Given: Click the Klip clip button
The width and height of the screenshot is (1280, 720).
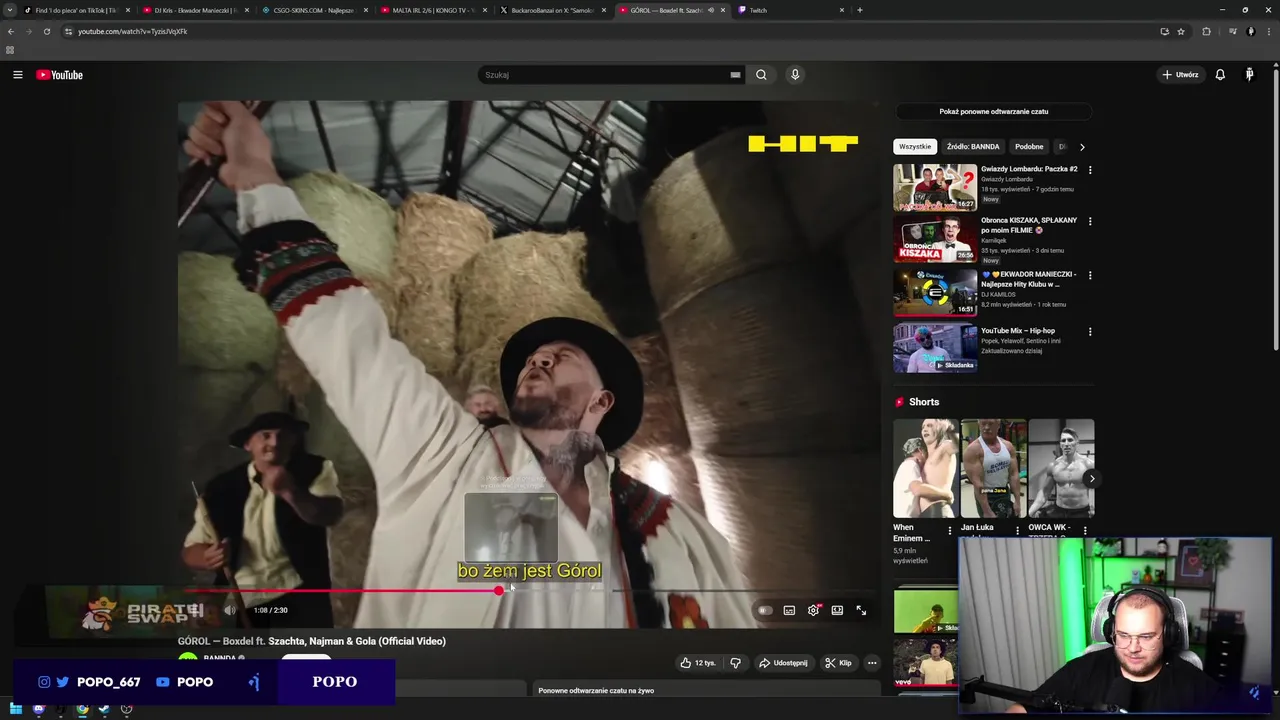Looking at the screenshot, I should click(x=838, y=663).
